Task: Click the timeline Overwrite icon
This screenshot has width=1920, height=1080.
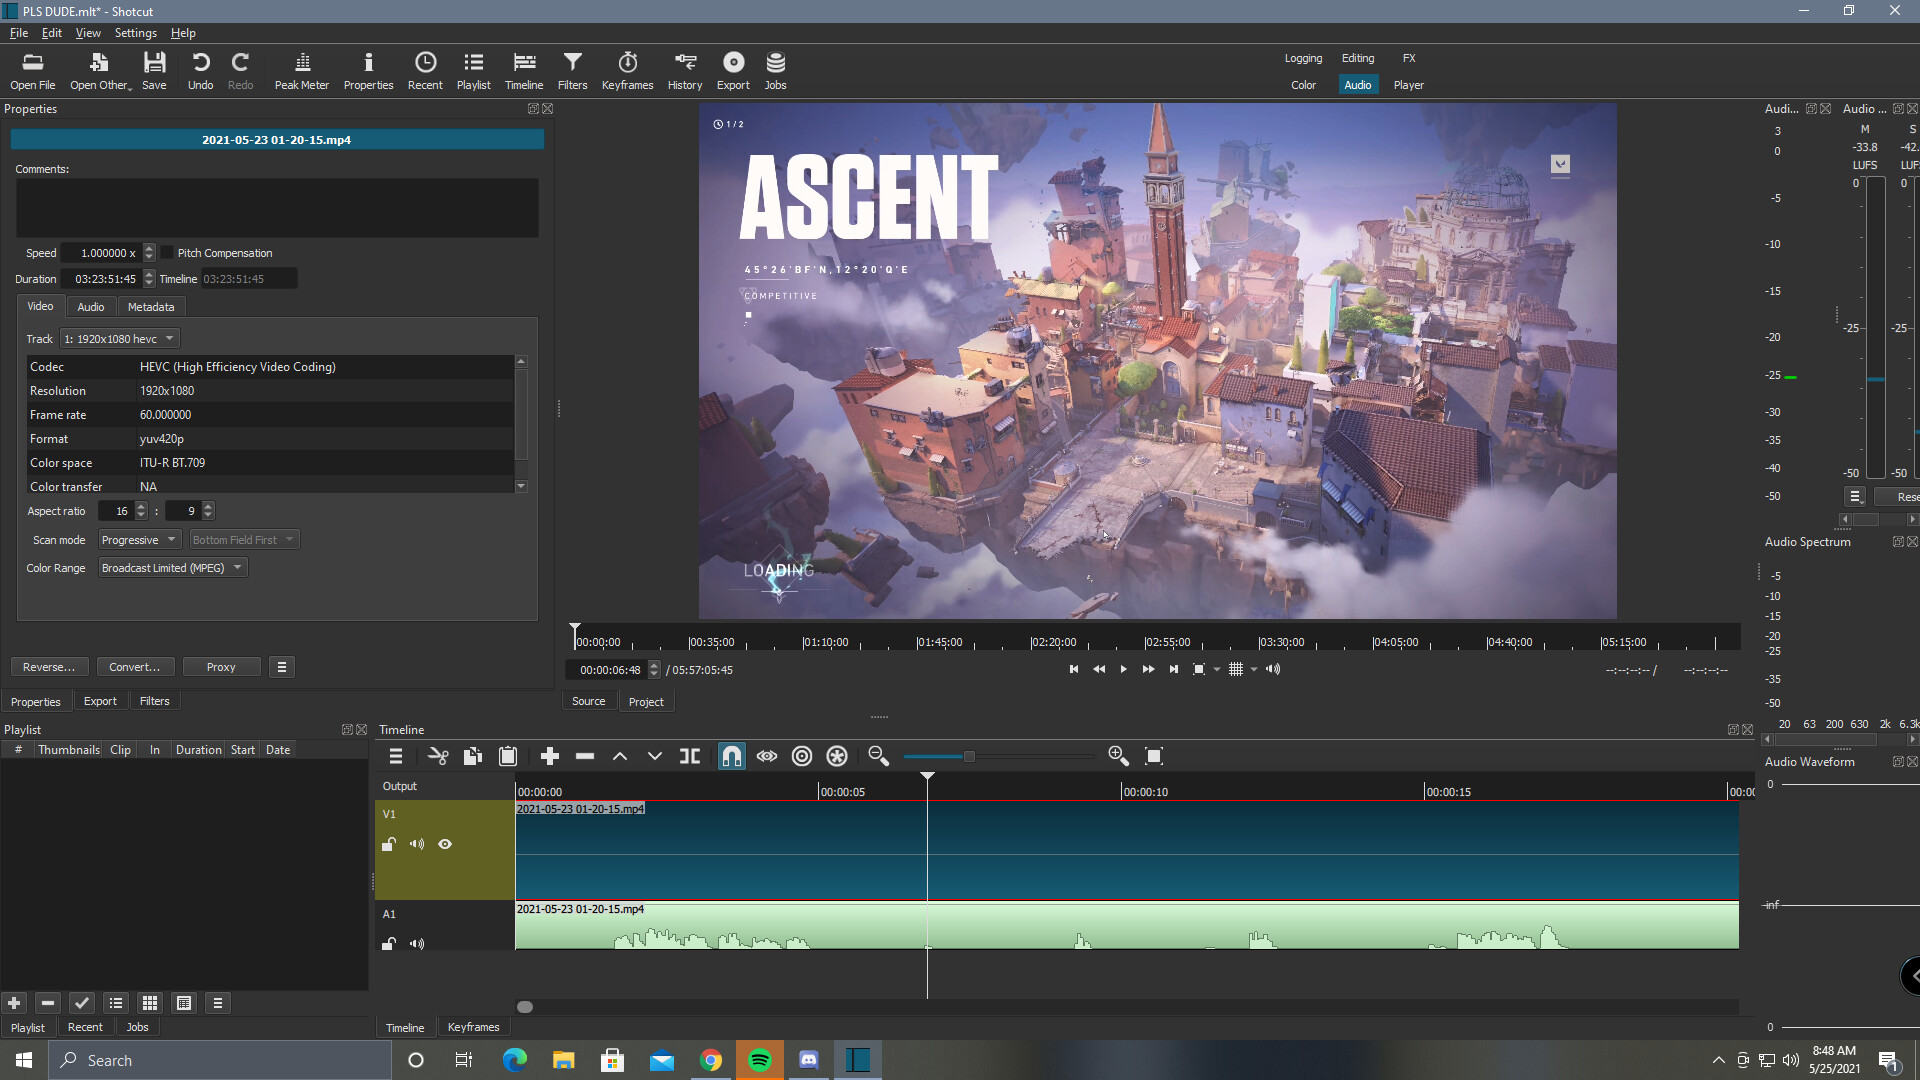Action: (x=655, y=756)
